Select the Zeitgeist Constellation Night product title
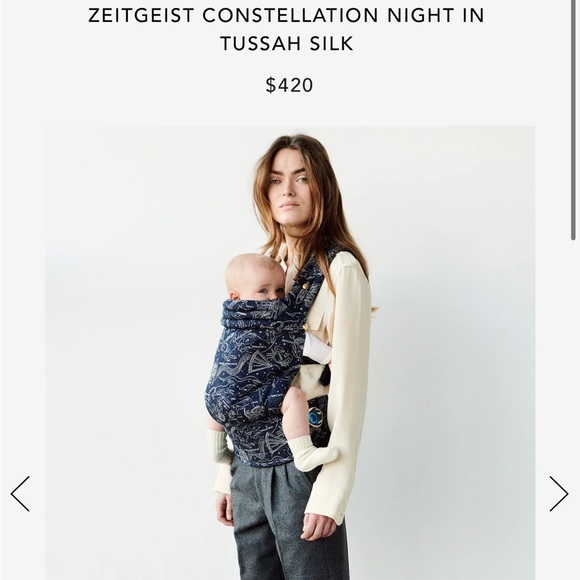The height and width of the screenshot is (580, 580). pos(287,29)
